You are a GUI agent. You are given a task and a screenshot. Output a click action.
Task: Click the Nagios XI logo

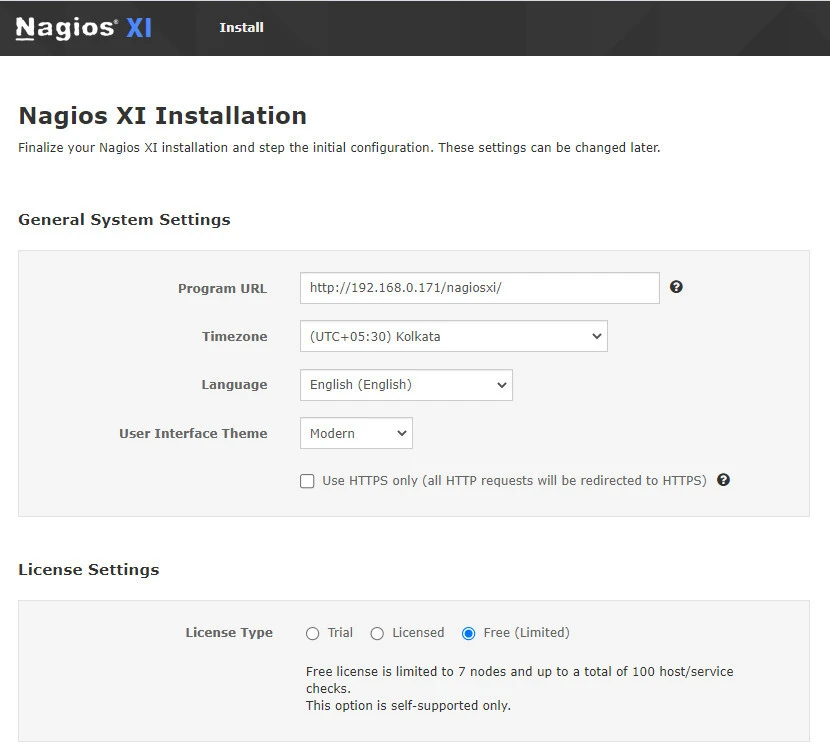84,28
